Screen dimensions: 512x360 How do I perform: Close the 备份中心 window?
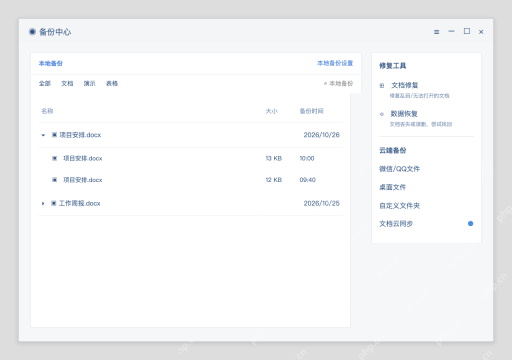click(x=481, y=32)
